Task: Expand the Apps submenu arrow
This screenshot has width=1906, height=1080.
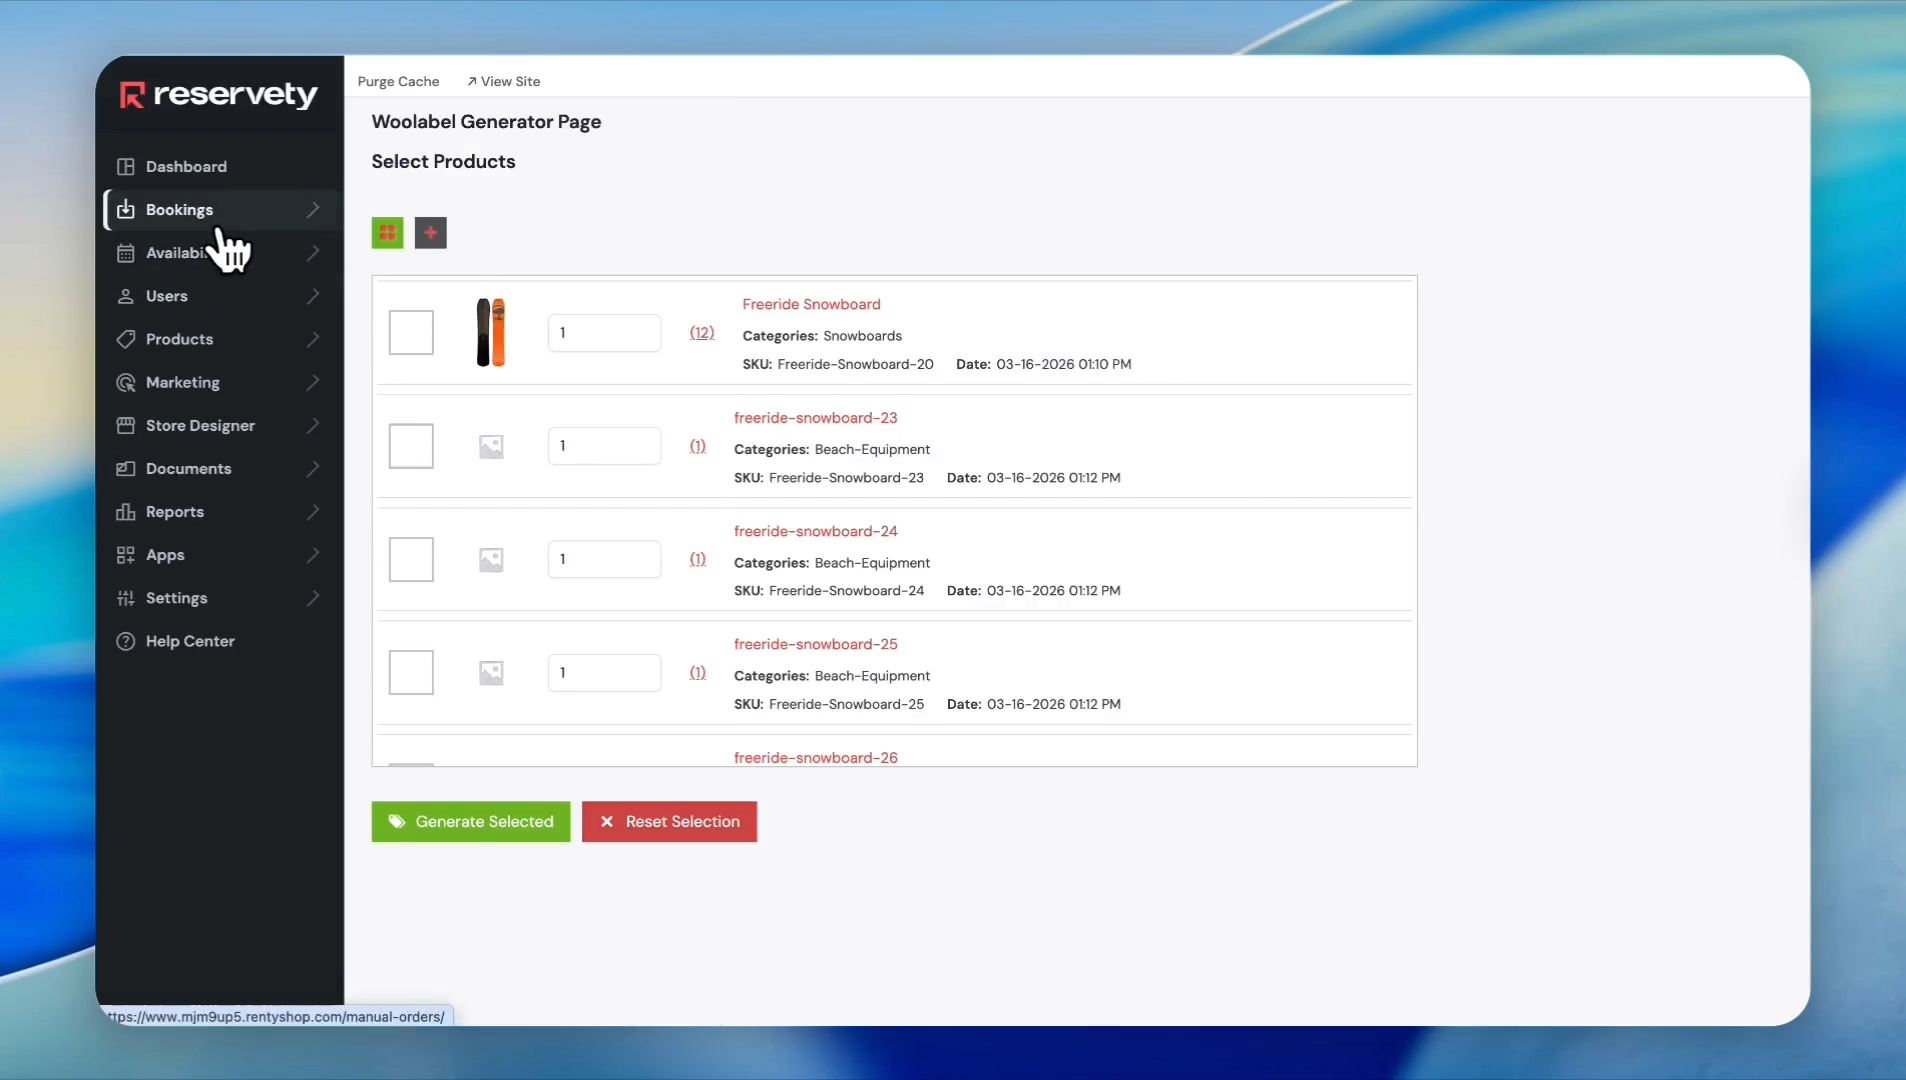Action: coord(313,555)
